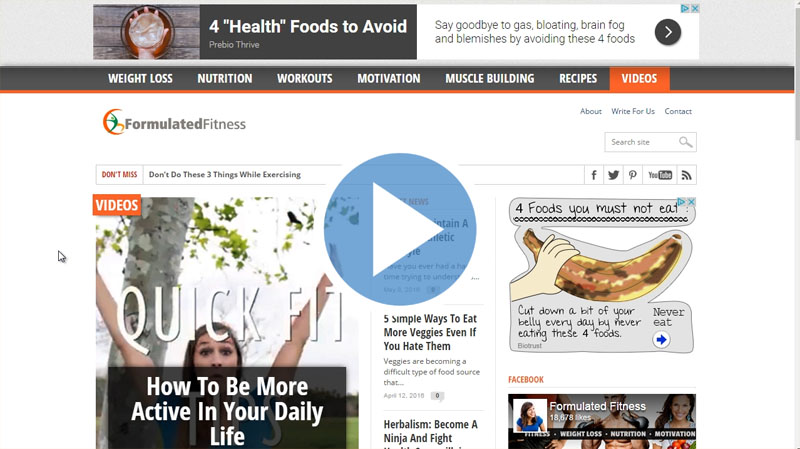Open the Pinterest icon link
Image resolution: width=800 pixels, height=449 pixels.
633,175
